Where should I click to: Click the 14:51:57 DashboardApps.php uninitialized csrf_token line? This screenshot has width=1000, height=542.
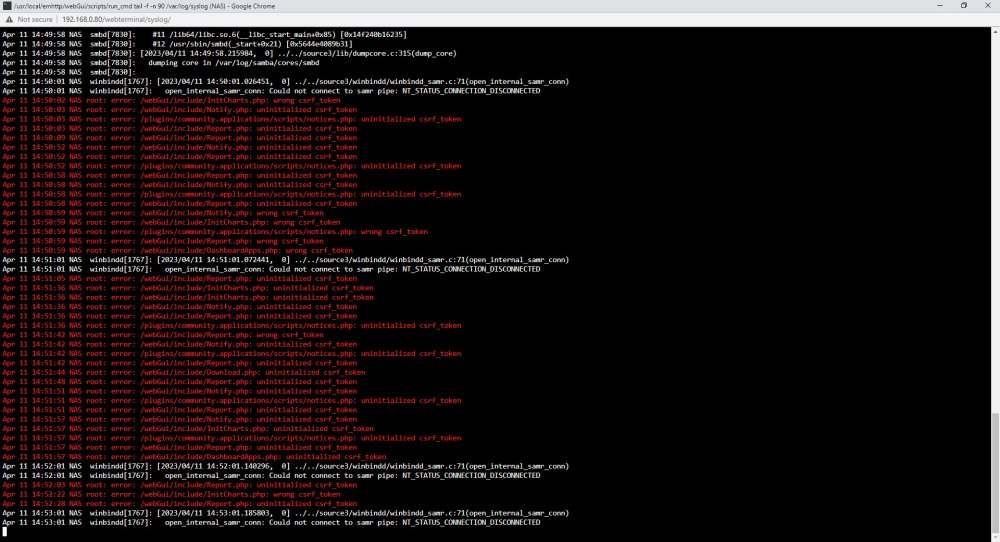coord(194,457)
